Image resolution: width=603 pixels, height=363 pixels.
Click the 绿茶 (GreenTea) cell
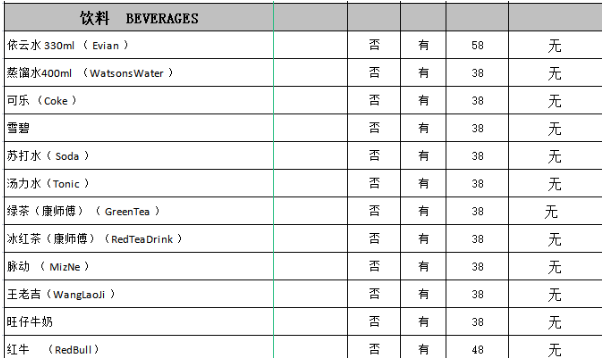point(139,211)
